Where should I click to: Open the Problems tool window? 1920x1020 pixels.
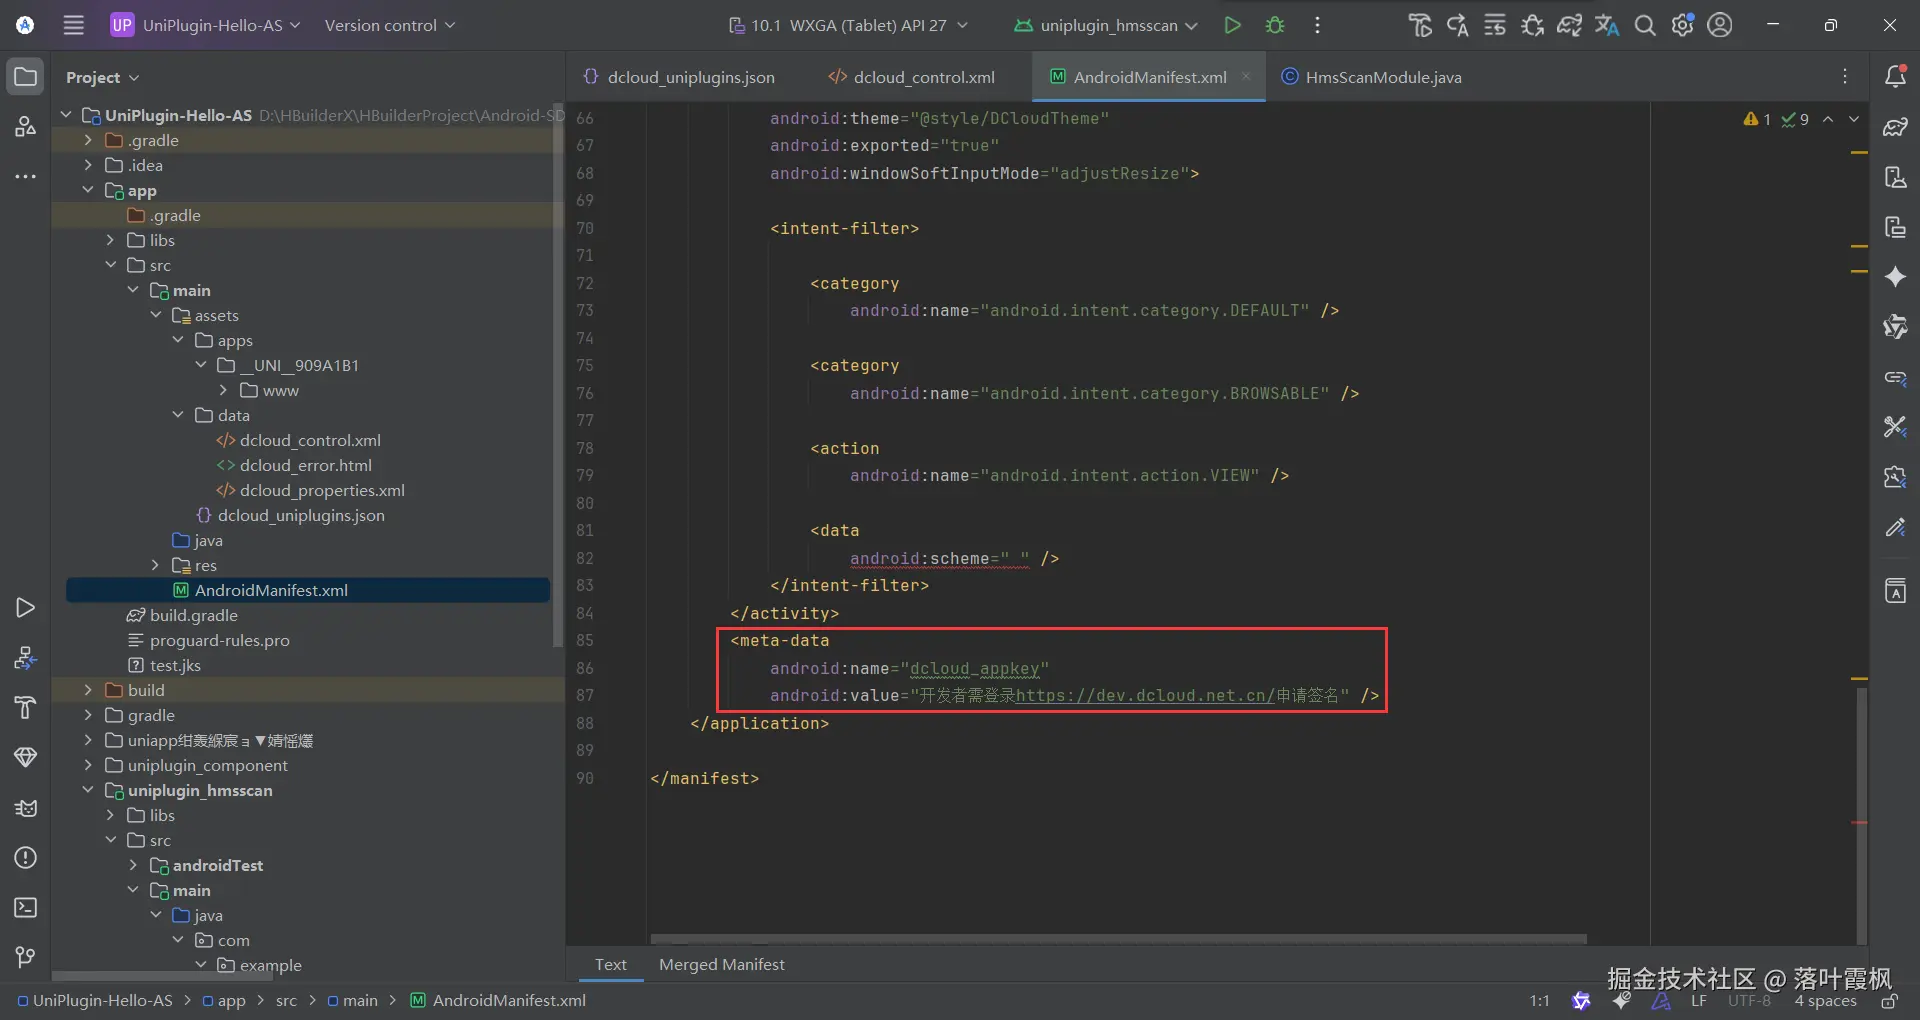pos(26,858)
